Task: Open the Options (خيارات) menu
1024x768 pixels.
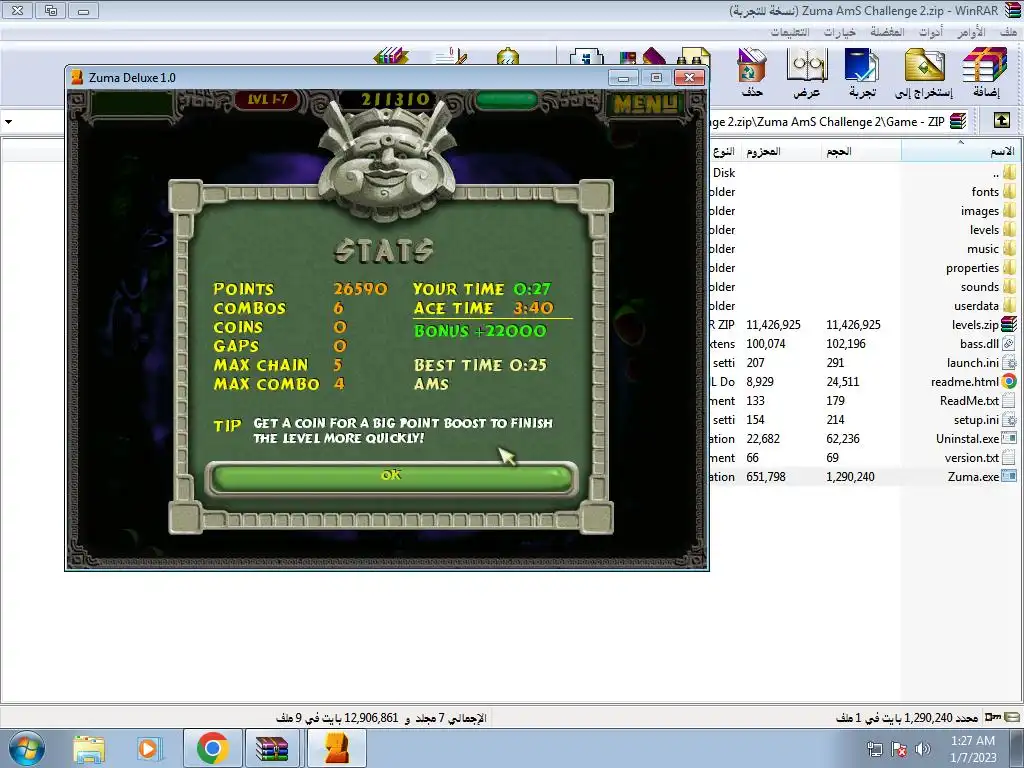Action: [x=839, y=32]
